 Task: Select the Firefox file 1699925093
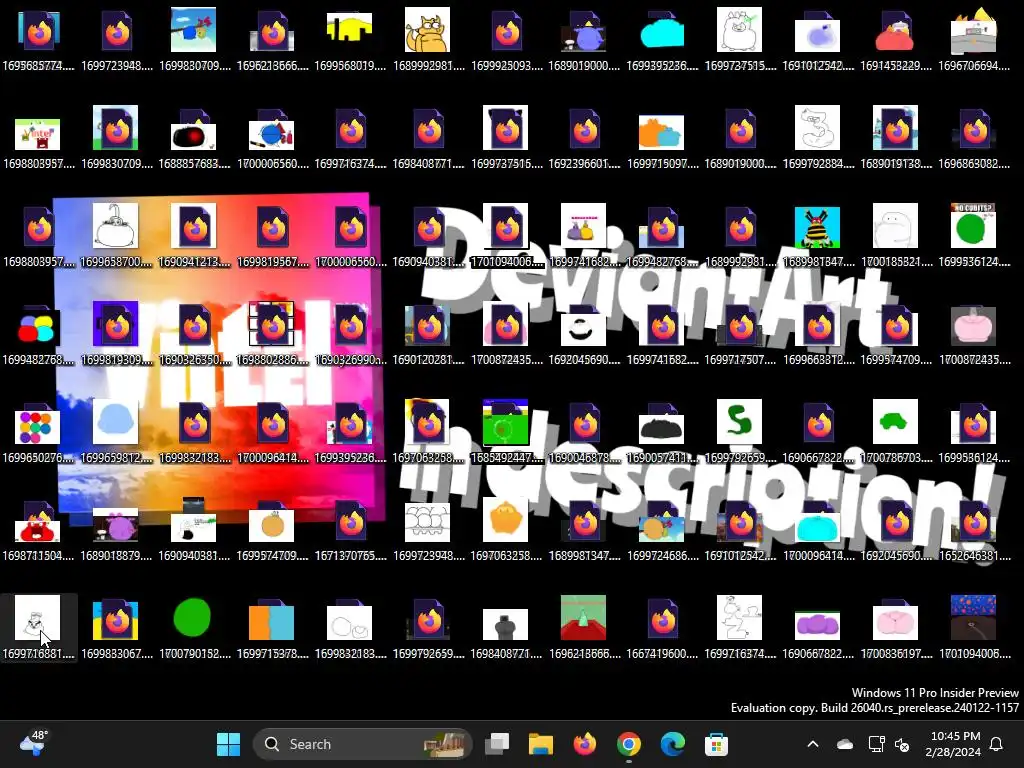(x=505, y=39)
